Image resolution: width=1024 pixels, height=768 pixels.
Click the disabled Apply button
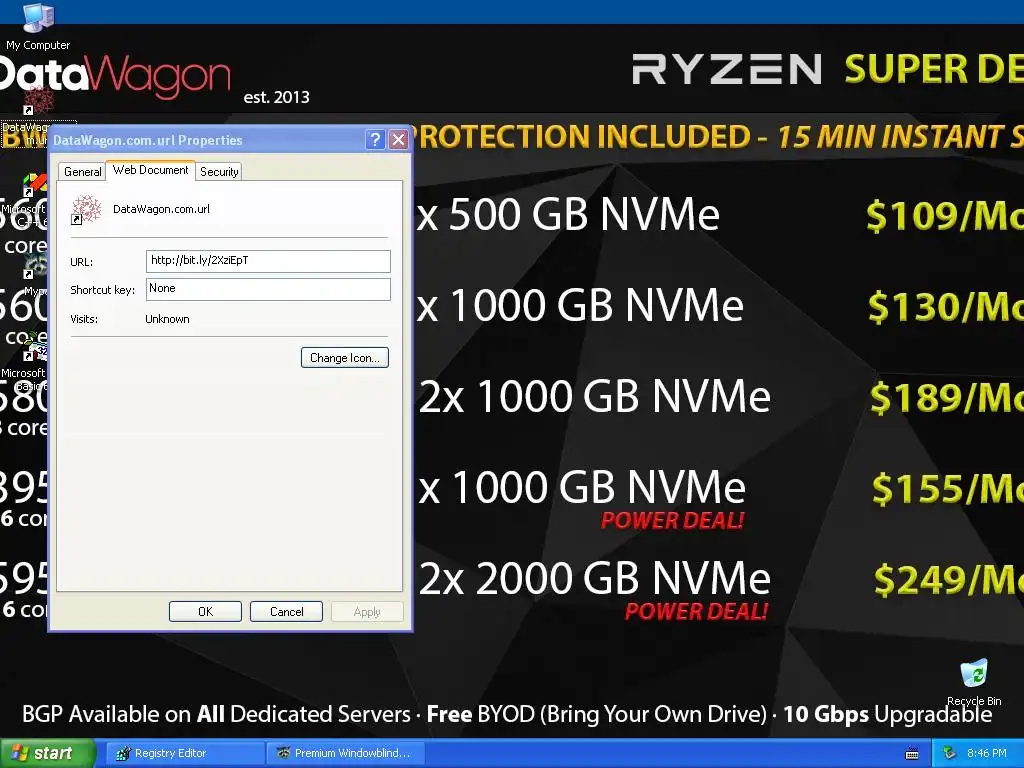tap(367, 612)
